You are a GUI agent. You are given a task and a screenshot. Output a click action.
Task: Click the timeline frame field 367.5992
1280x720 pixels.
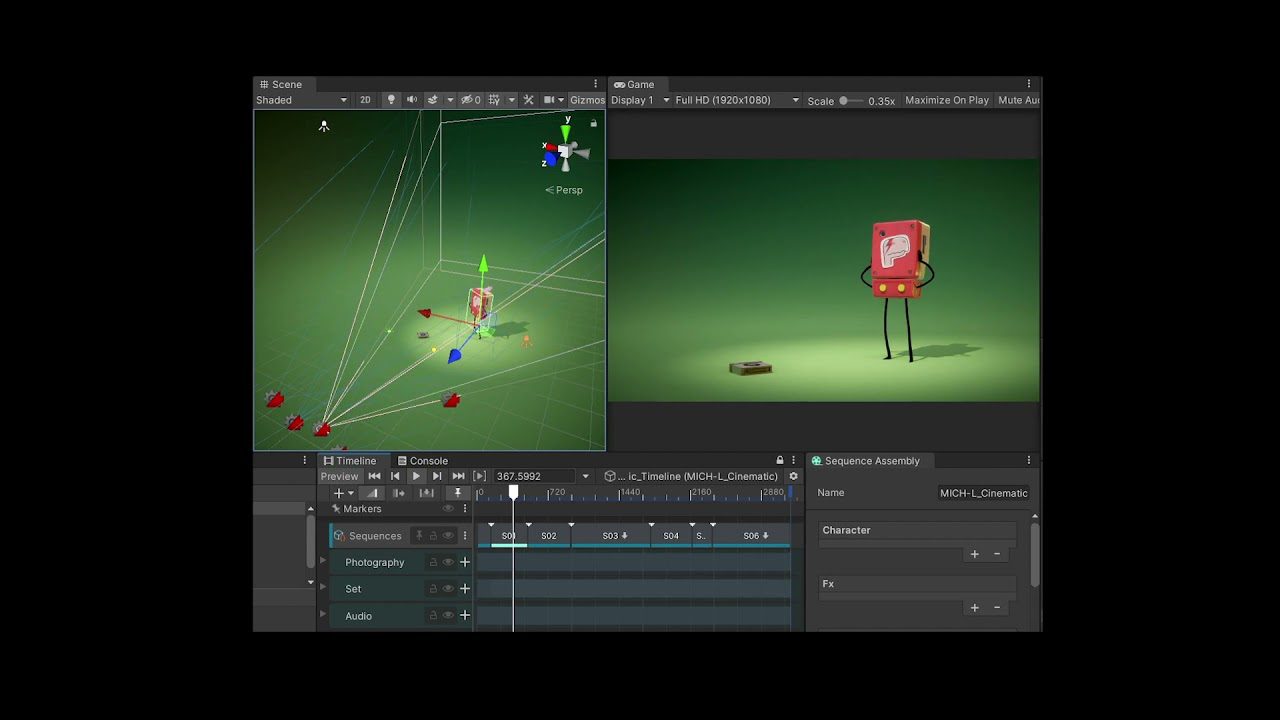[535, 476]
